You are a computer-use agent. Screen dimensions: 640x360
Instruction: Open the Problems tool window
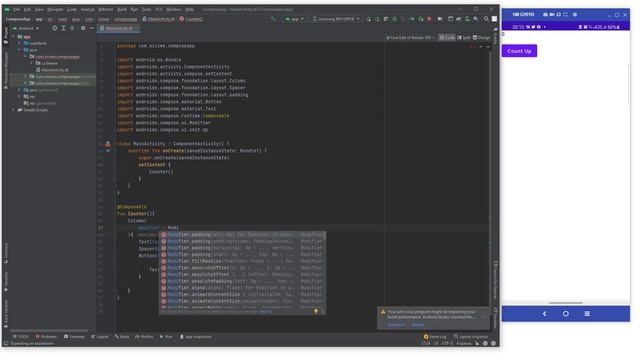pos(46,337)
